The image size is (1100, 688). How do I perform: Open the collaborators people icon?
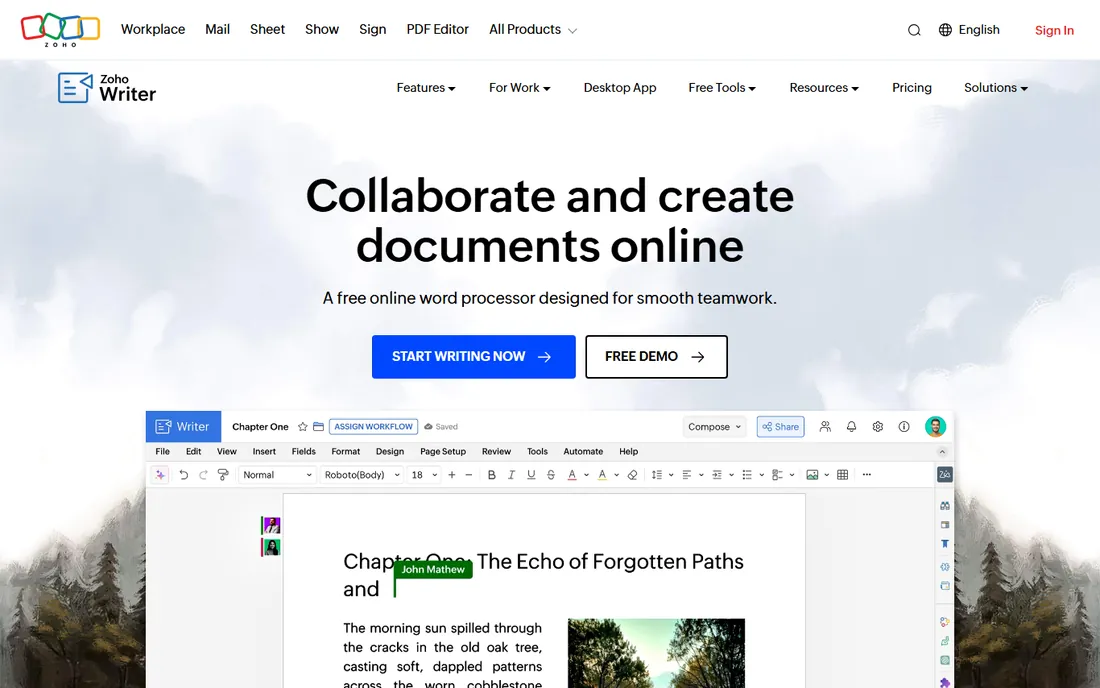(825, 426)
